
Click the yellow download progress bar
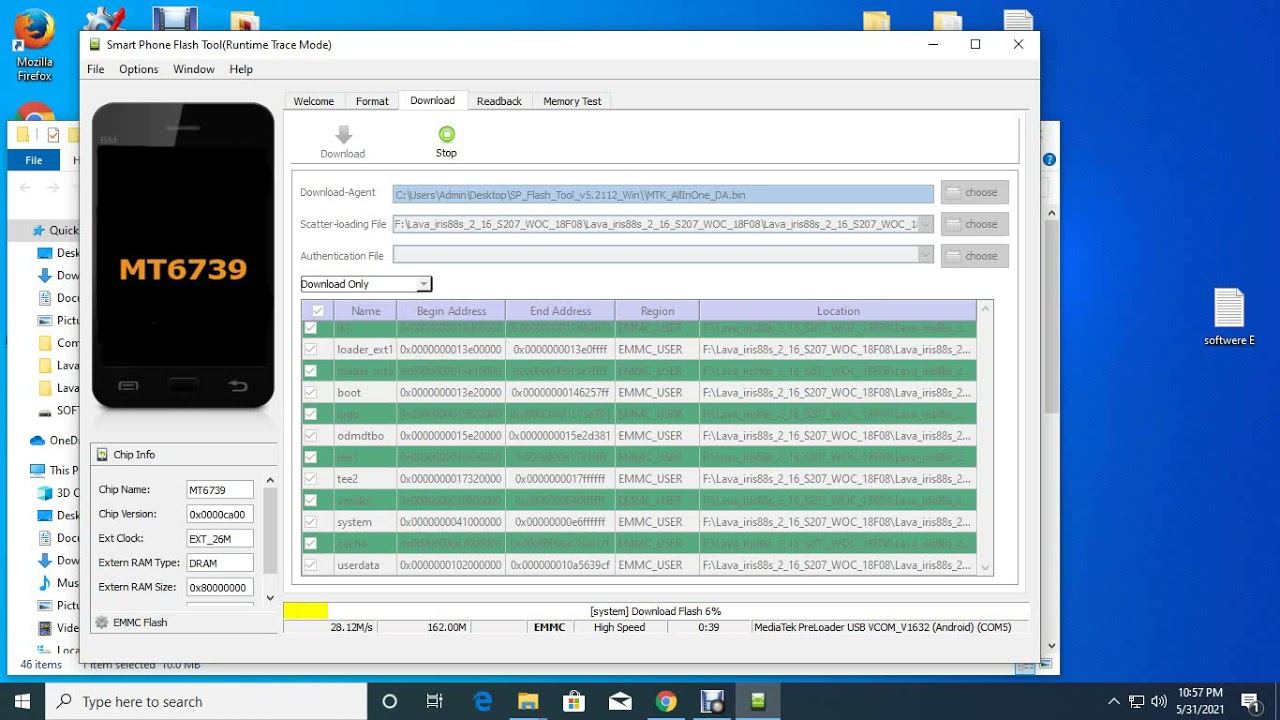tap(305, 610)
